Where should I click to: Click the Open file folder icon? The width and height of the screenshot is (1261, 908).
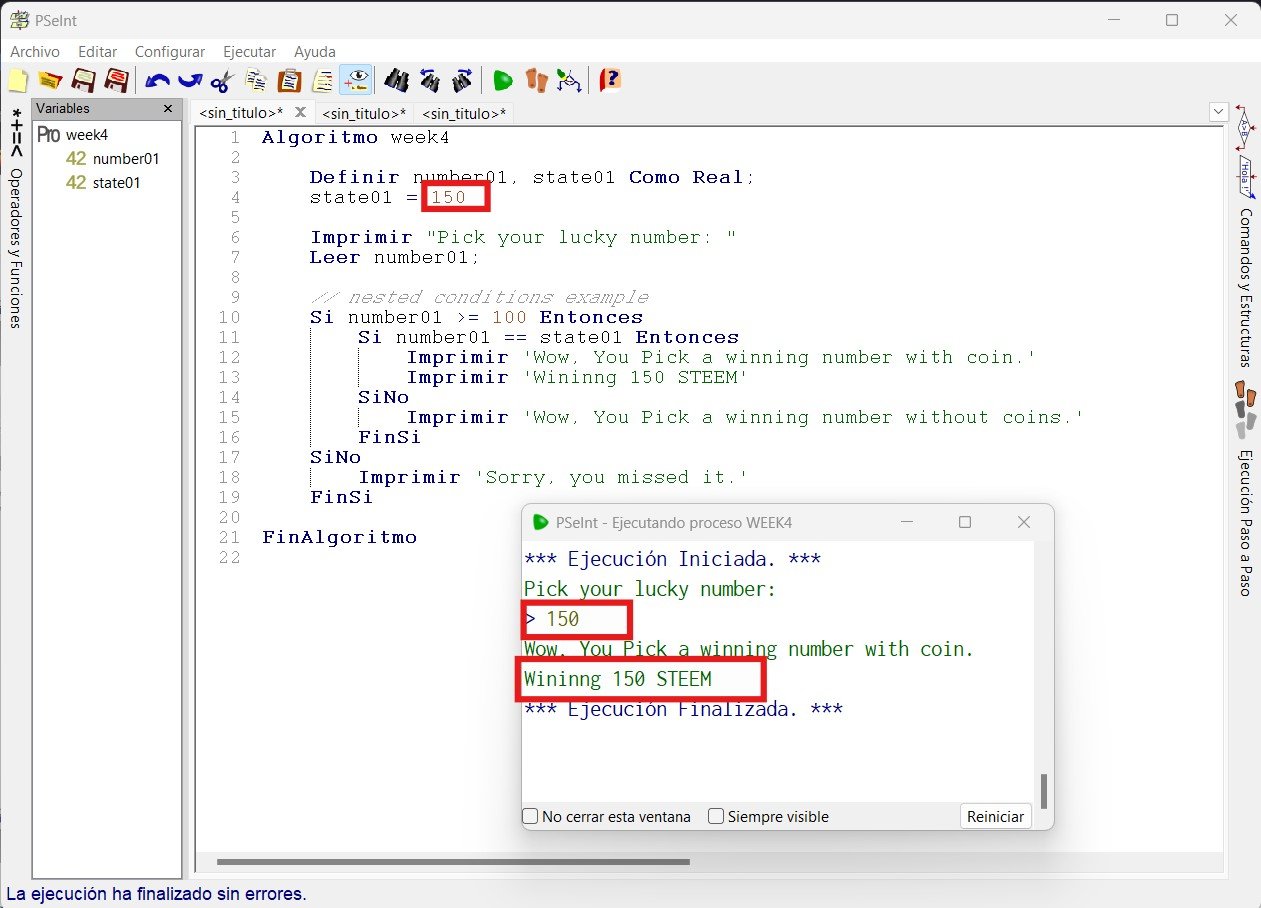tap(50, 80)
